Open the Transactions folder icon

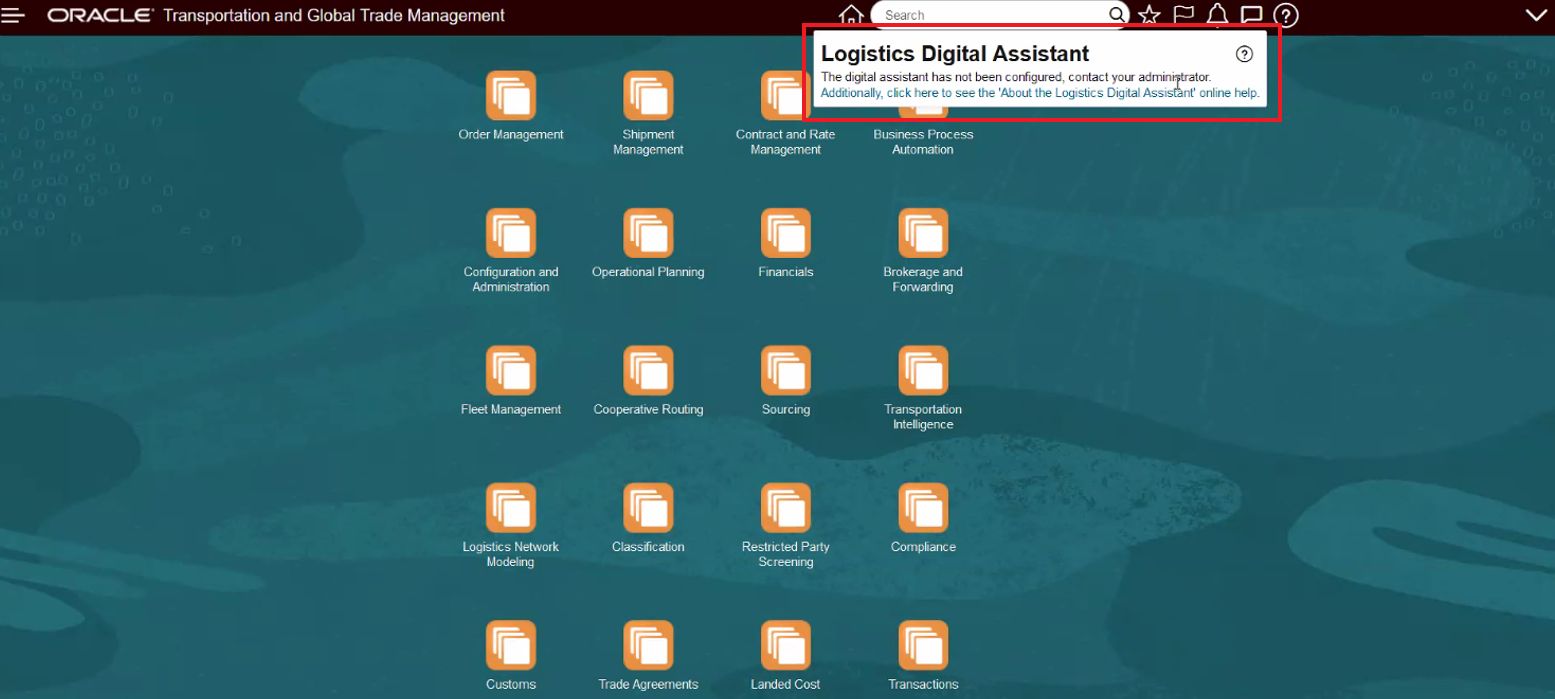point(923,645)
